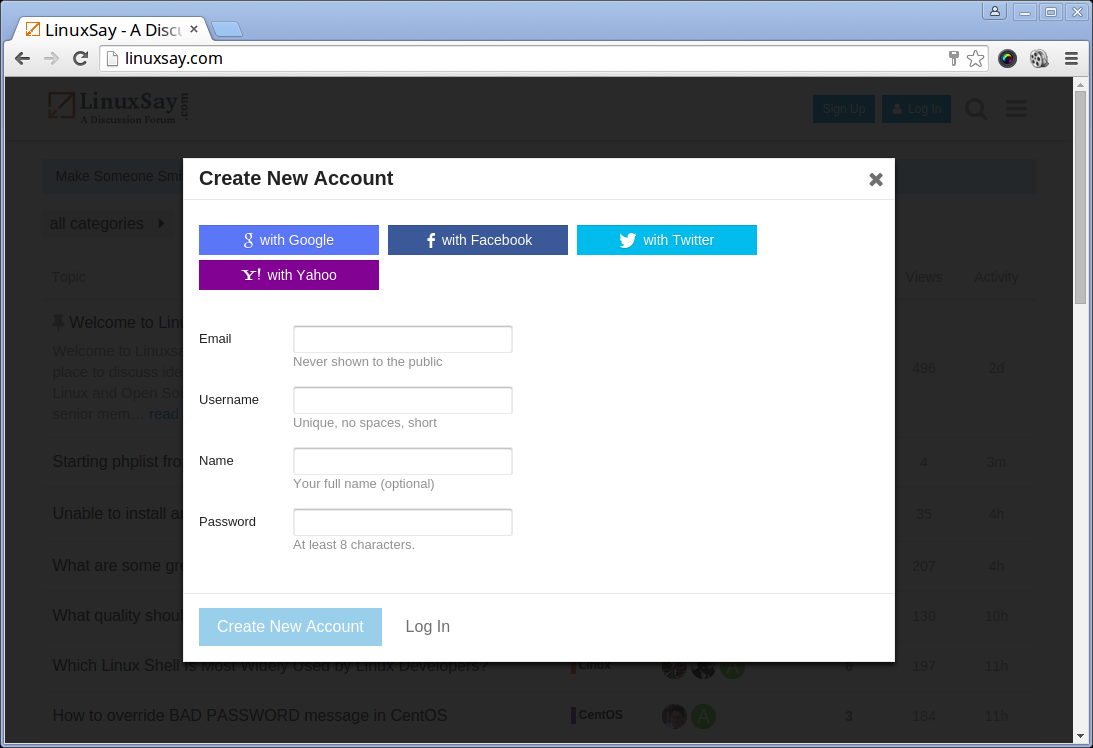Image resolution: width=1093 pixels, height=748 pixels.
Task: Sign up with Twitter button
Action: (x=666, y=240)
